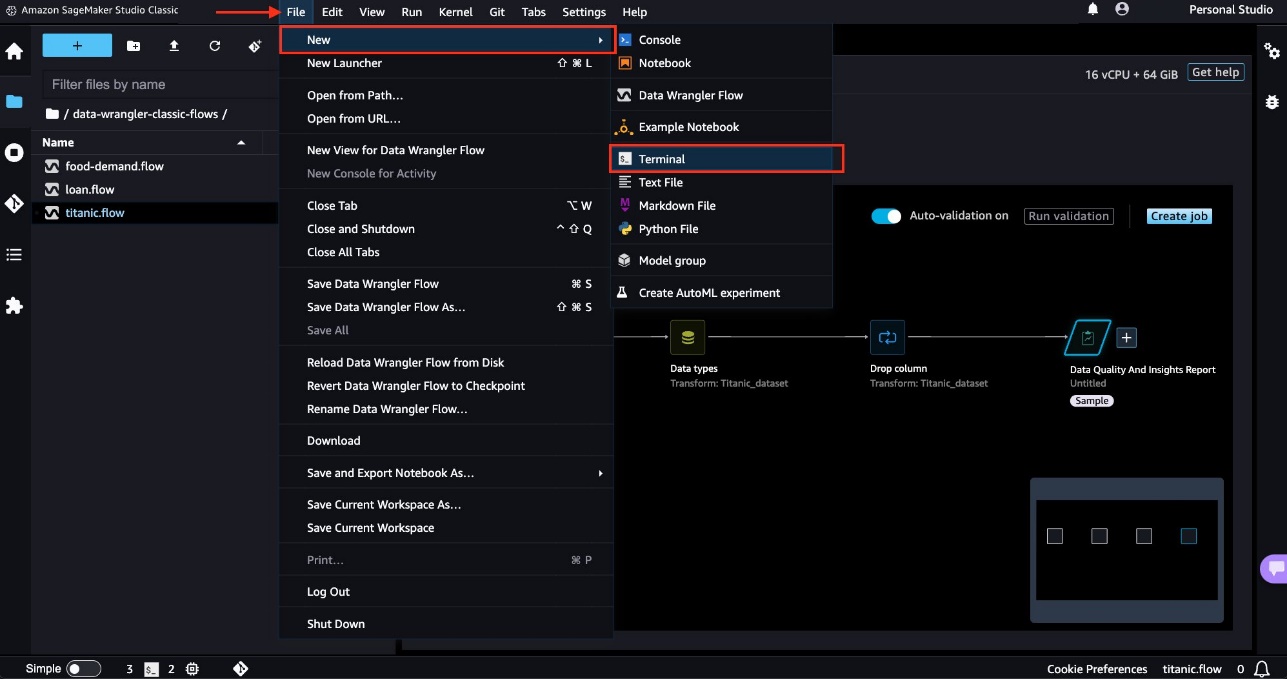Click the Get help button
This screenshot has height=679, width=1287.
1216,72
